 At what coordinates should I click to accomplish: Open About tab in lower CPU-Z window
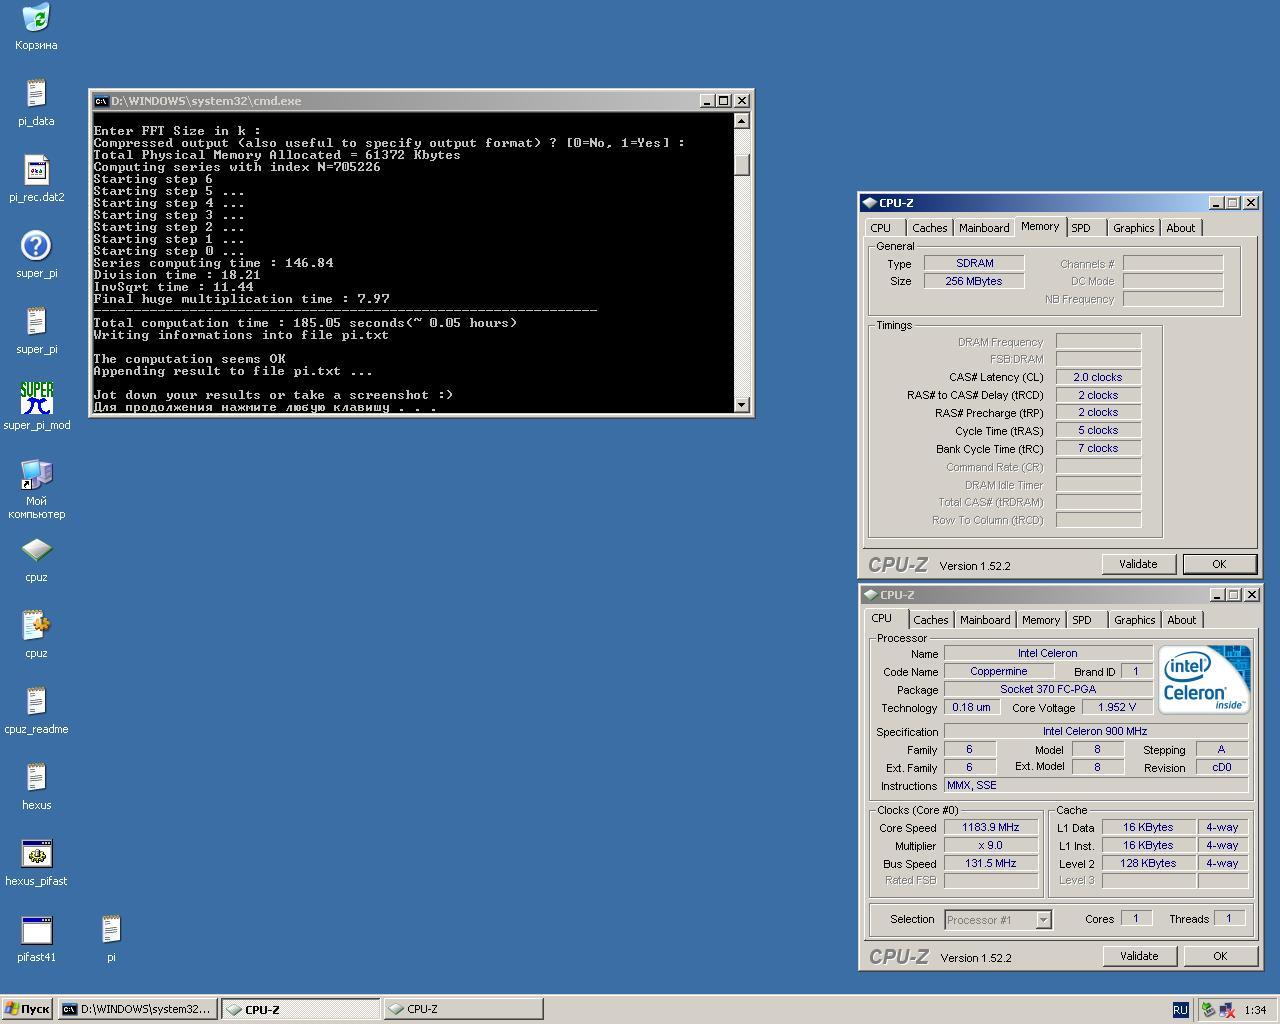pos(1182,620)
